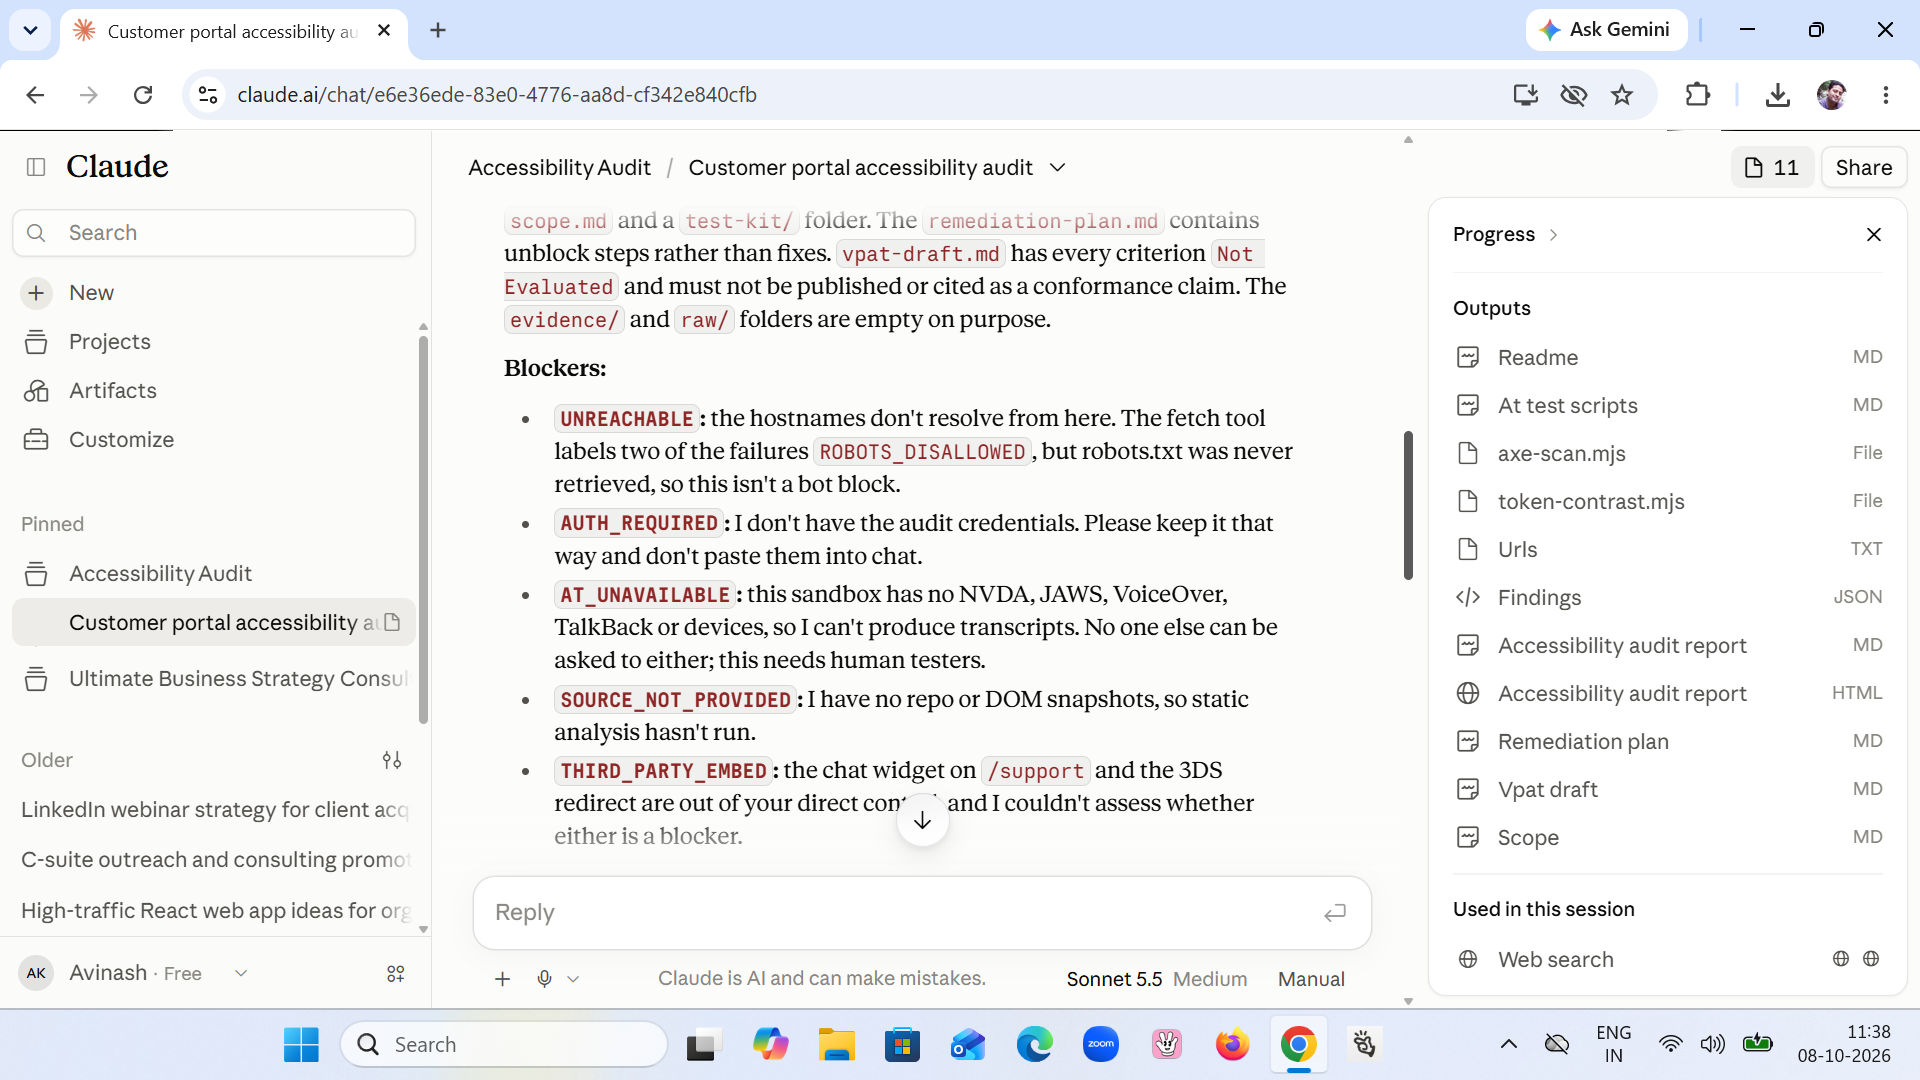Expand the chat title dropdown chevron
1920x1080 pixels.
(1058, 168)
